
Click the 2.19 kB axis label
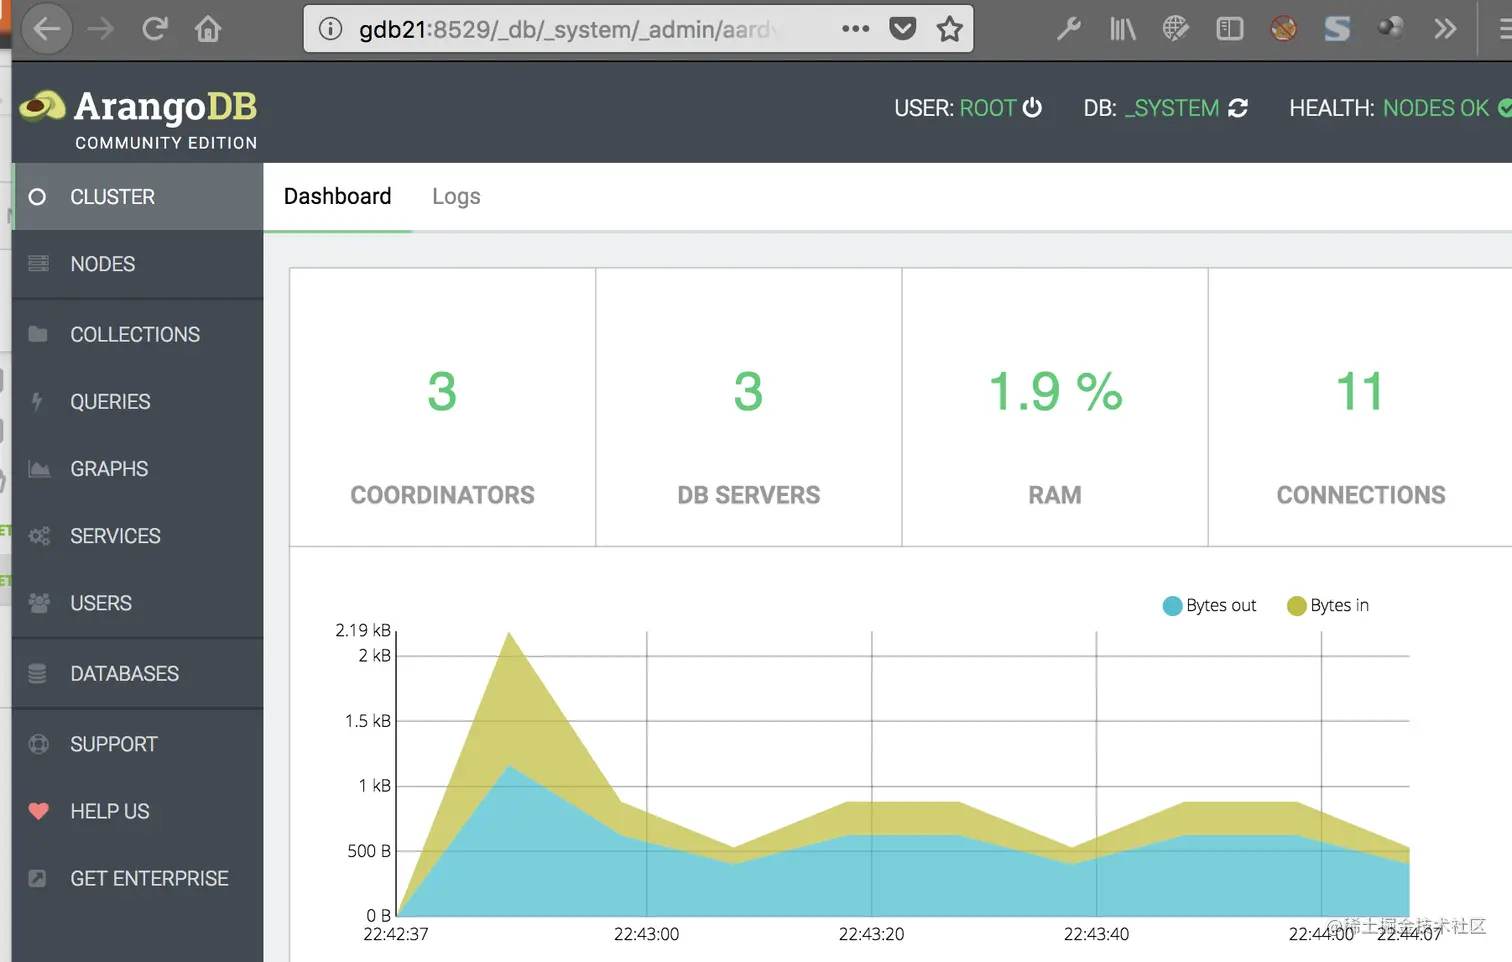363,630
